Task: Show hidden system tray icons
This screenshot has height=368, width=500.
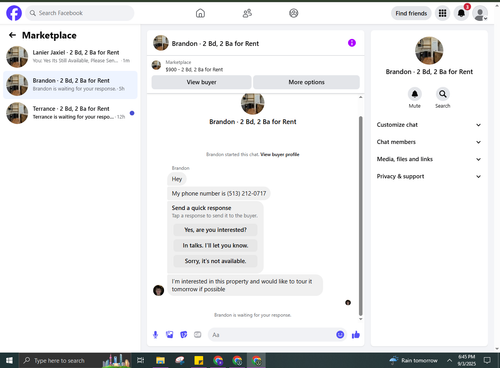Action: click(449, 360)
